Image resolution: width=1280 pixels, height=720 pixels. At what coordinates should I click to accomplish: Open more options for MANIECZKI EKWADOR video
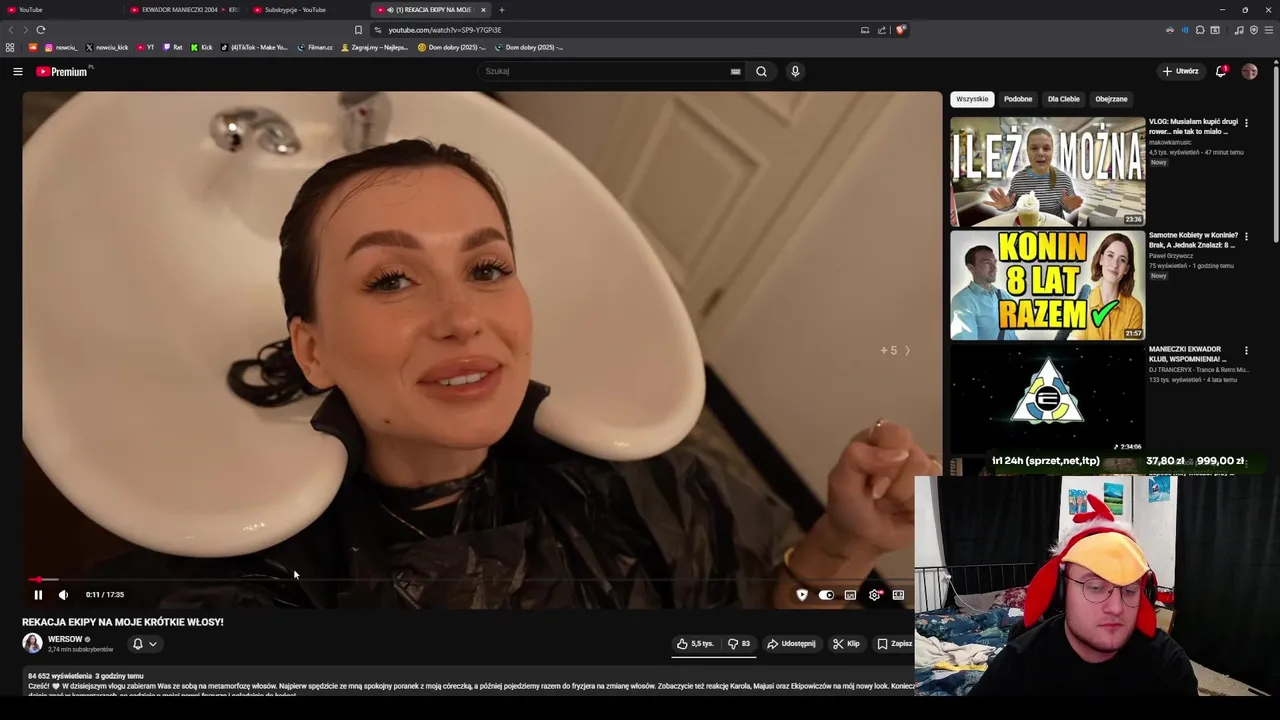[x=1246, y=350]
